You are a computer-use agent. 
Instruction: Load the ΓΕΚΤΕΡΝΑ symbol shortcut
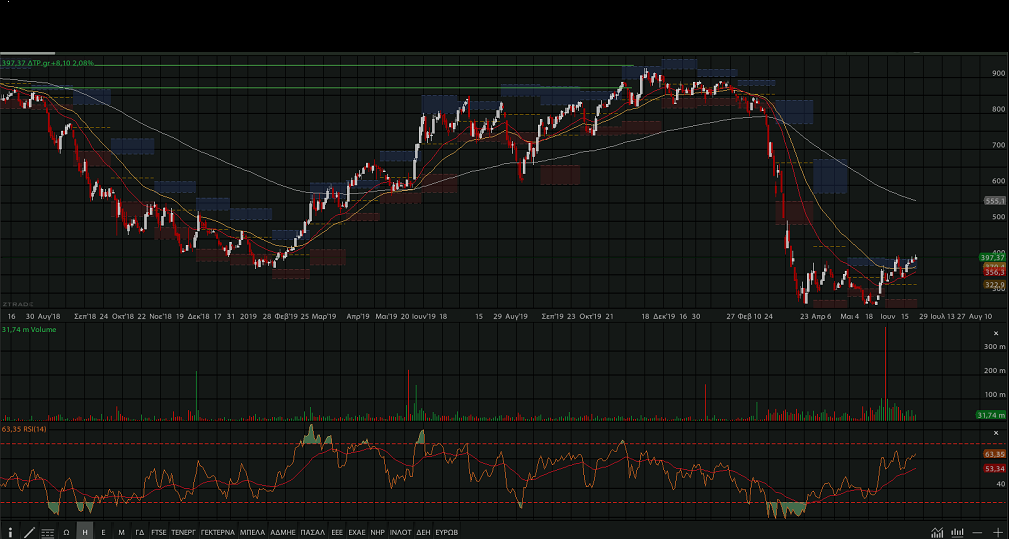point(217,532)
